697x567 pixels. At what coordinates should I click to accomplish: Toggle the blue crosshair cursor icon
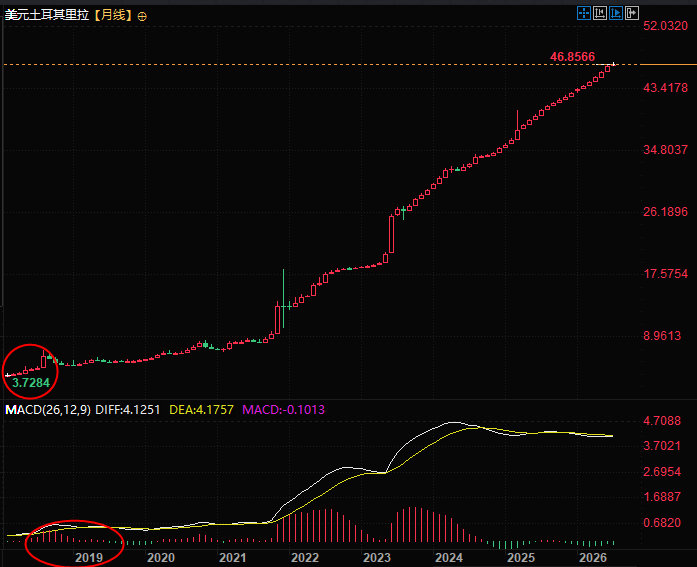(584, 13)
